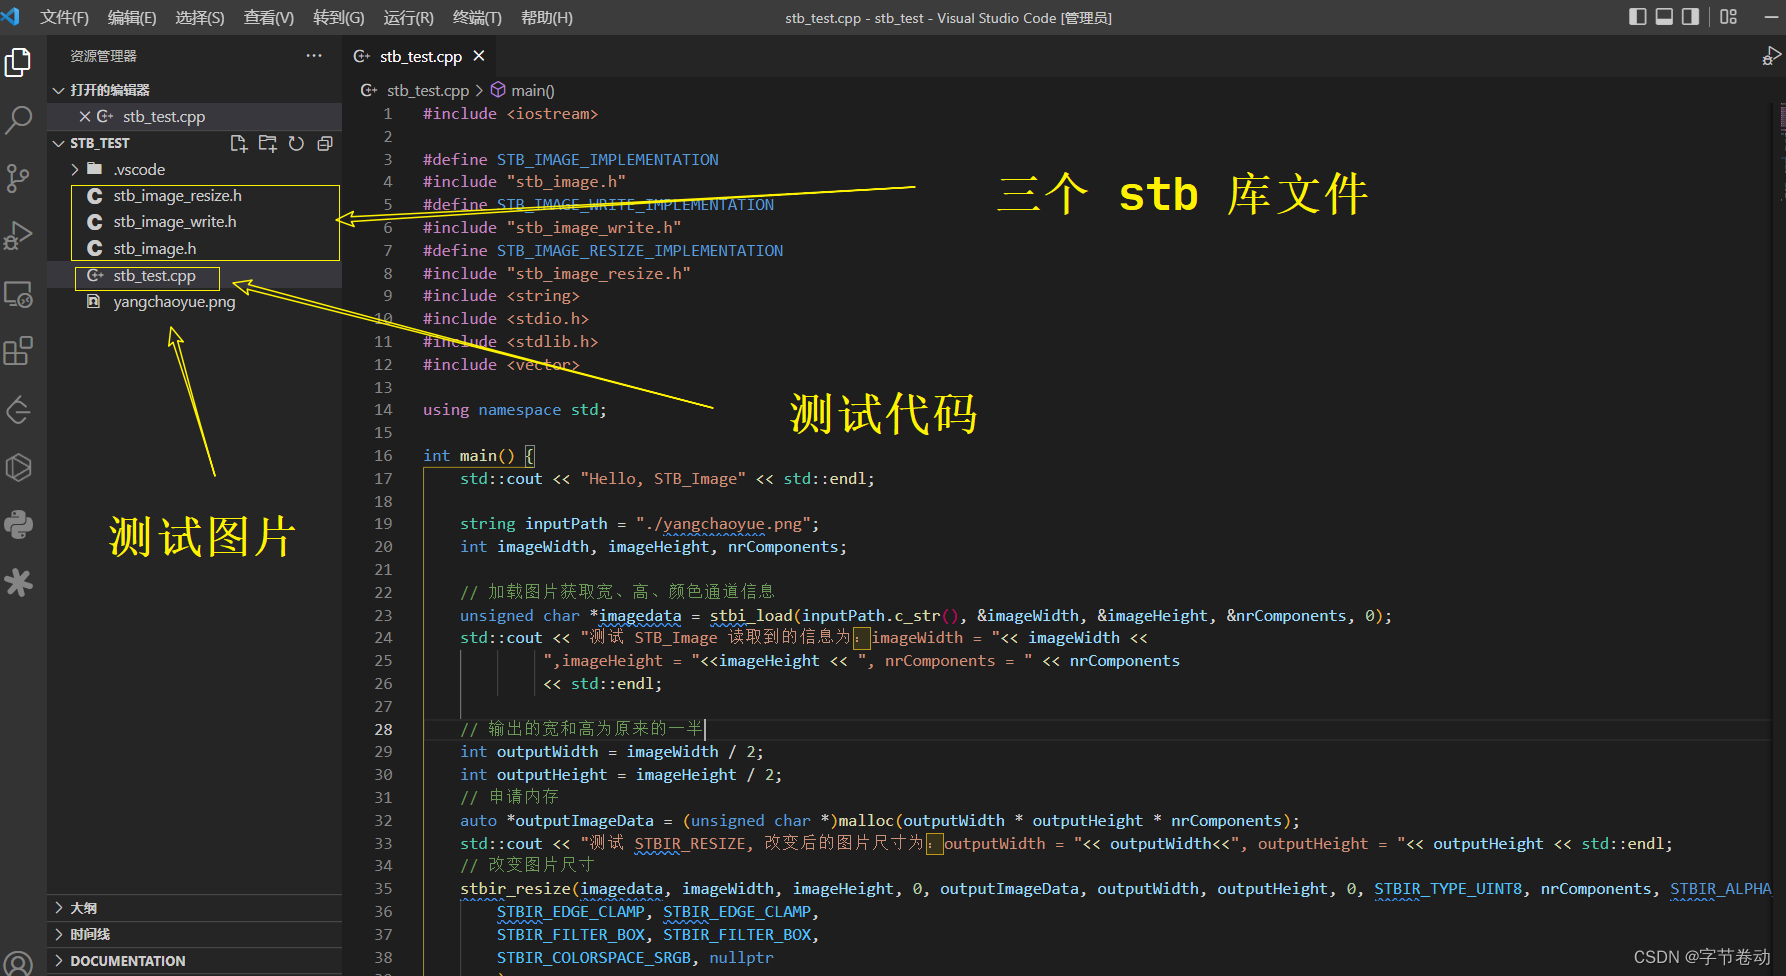Click stb_test.cpp in the breadcrumb
Image resolution: width=1786 pixels, height=976 pixels.
click(428, 90)
